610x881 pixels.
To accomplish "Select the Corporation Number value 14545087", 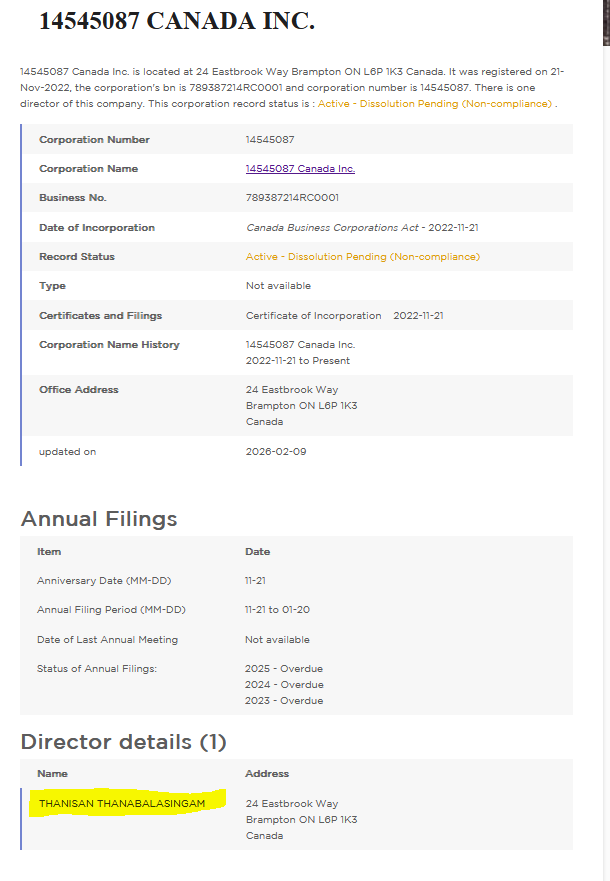I will pos(270,139).
